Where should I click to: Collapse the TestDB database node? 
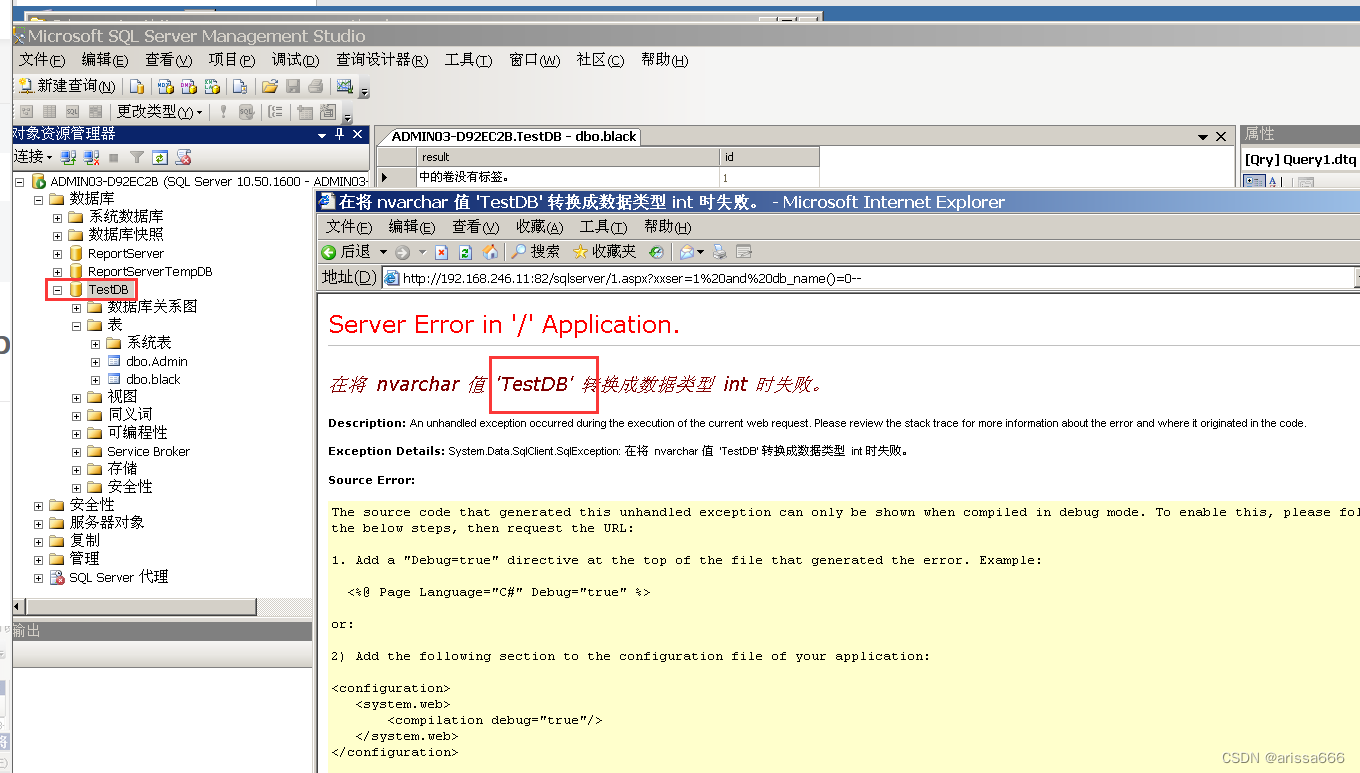[57, 289]
